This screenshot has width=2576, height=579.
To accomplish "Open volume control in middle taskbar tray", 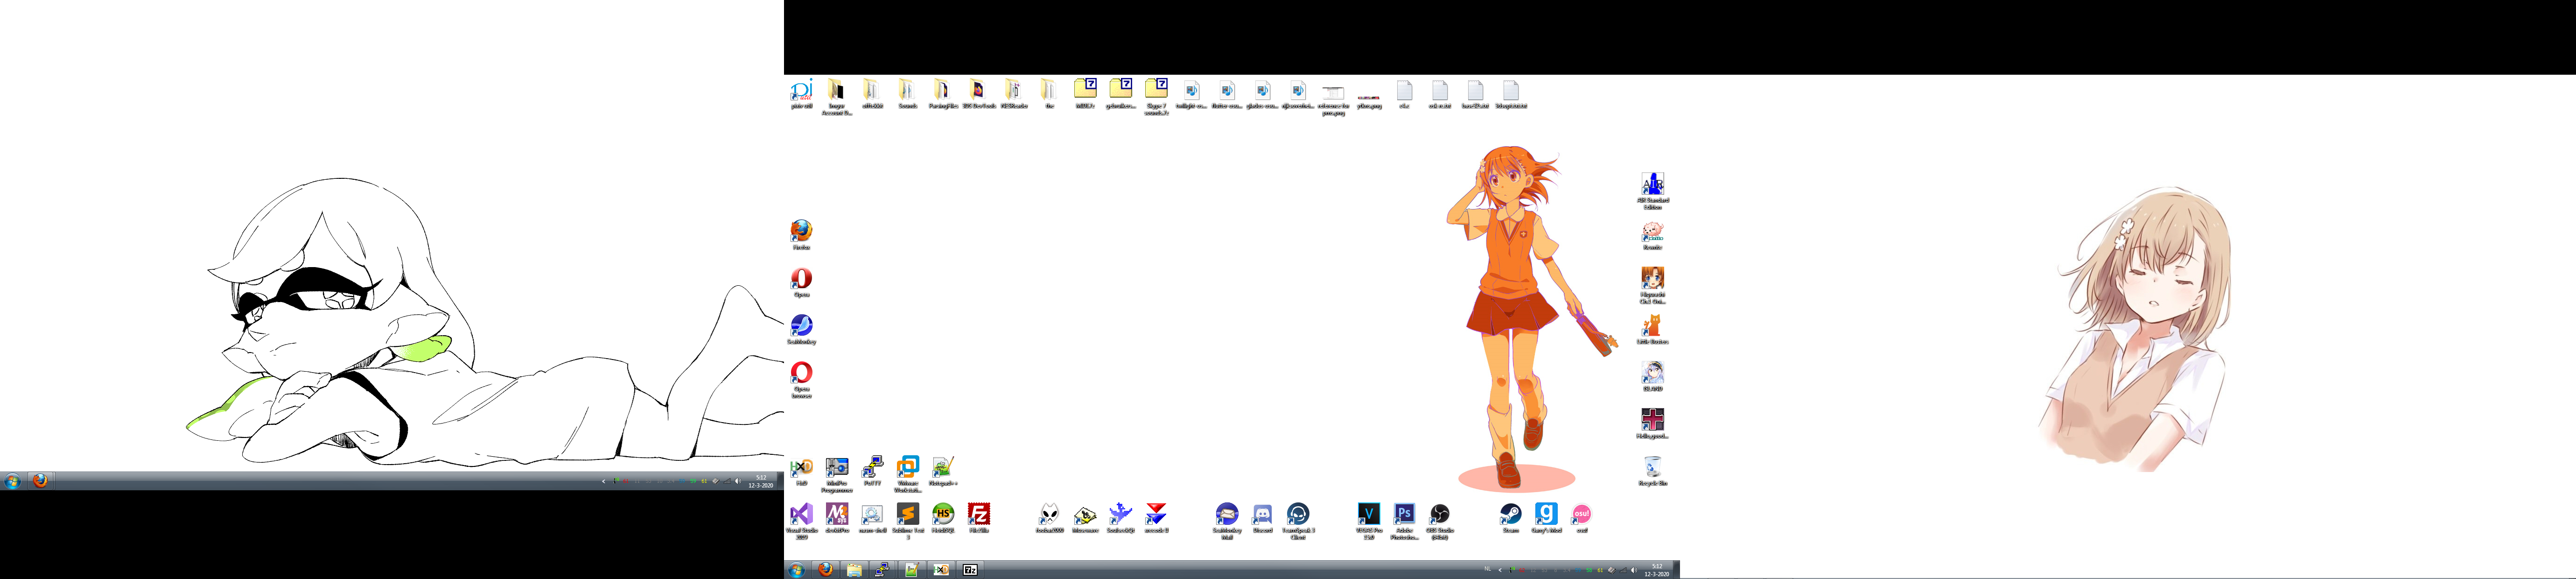I will point(1634,570).
